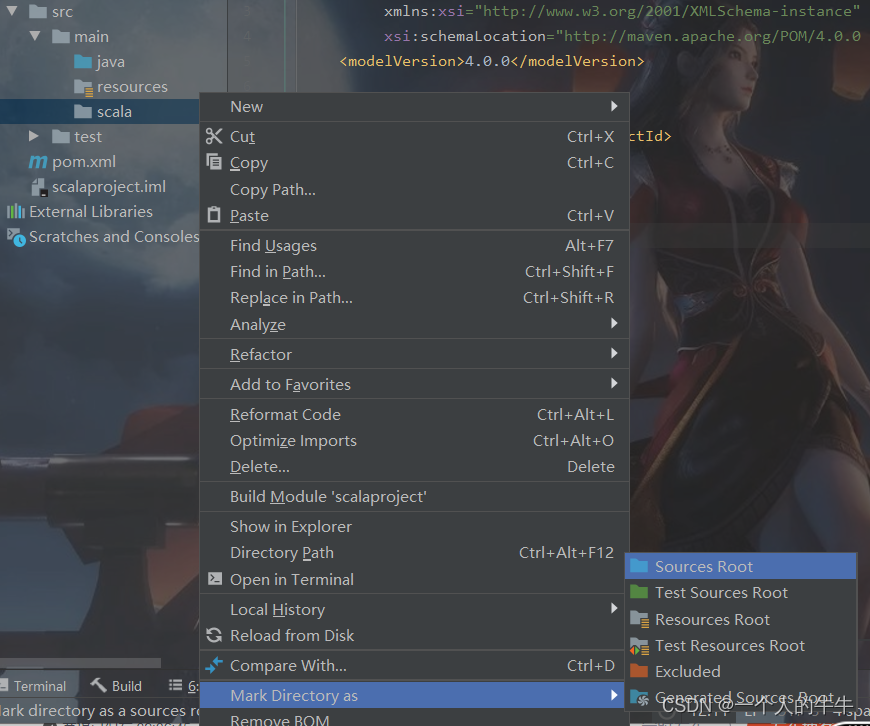Open the Add to Favorites submenu arrow

pyautogui.click(x=614, y=383)
